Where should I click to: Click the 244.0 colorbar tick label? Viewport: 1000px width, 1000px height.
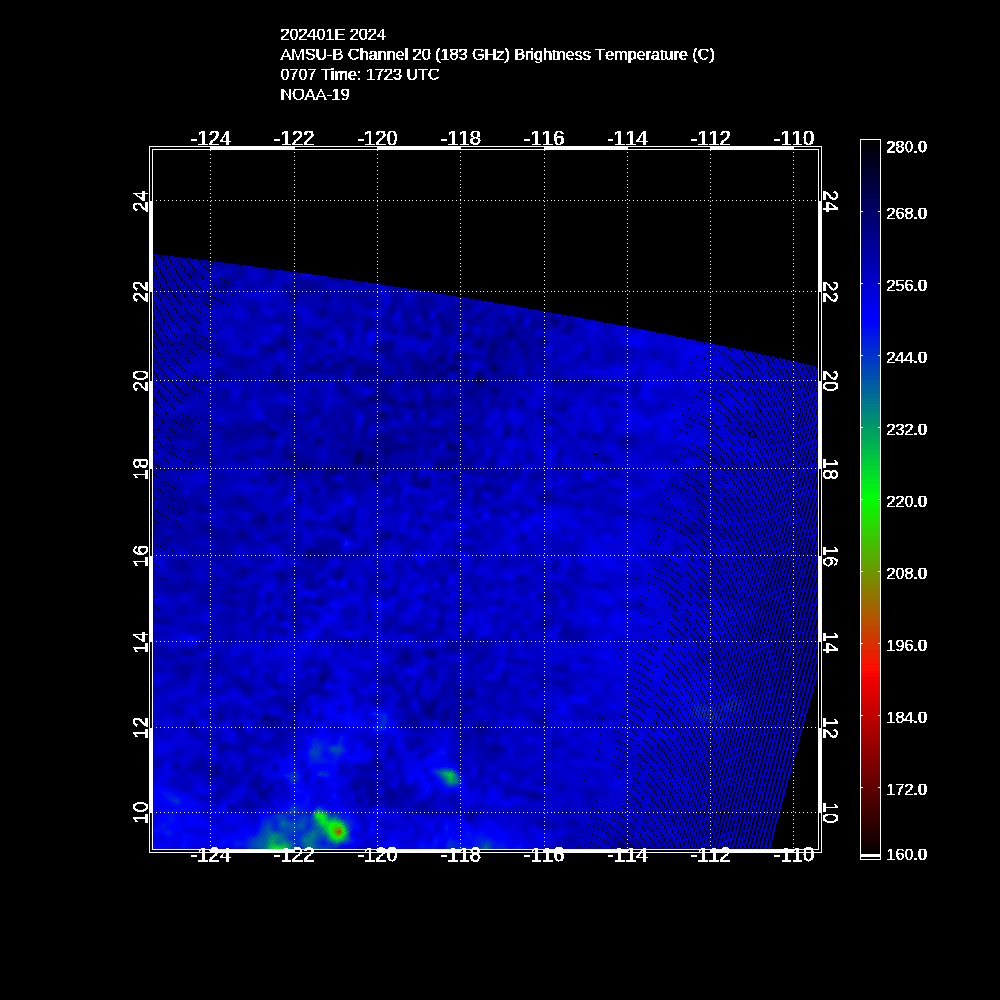tap(906, 357)
